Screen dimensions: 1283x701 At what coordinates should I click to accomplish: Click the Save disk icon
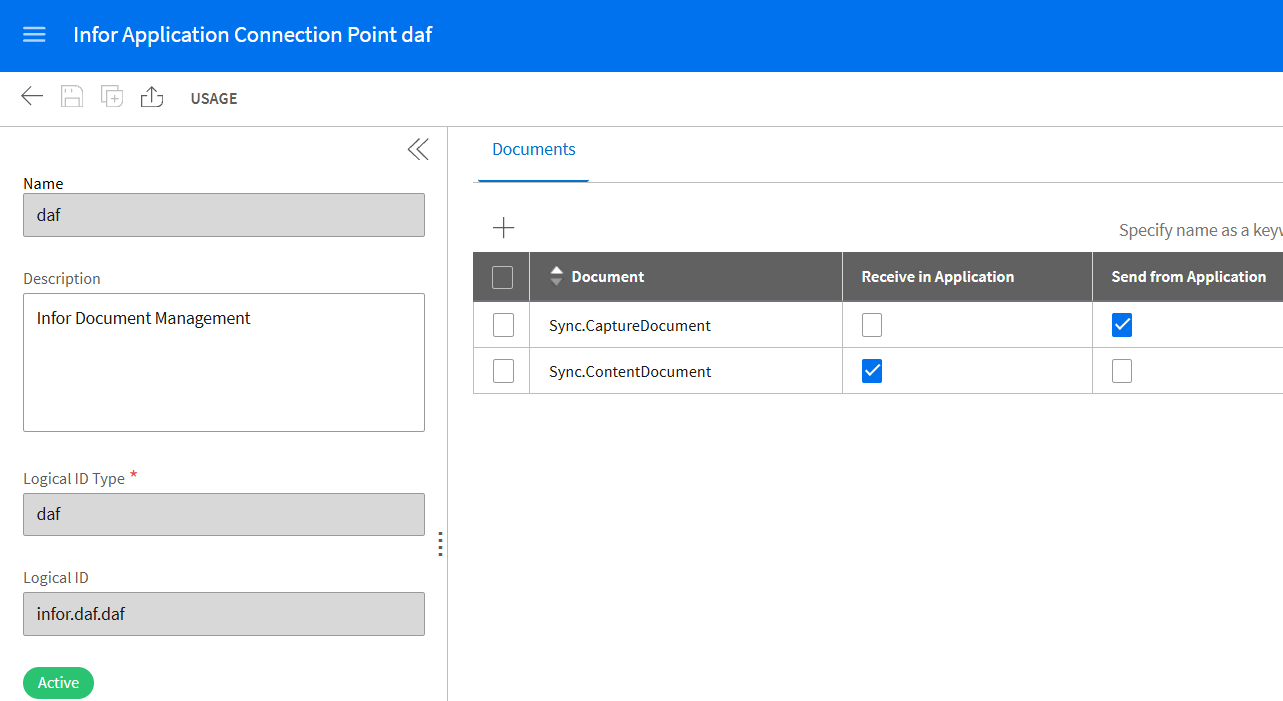click(x=72, y=97)
